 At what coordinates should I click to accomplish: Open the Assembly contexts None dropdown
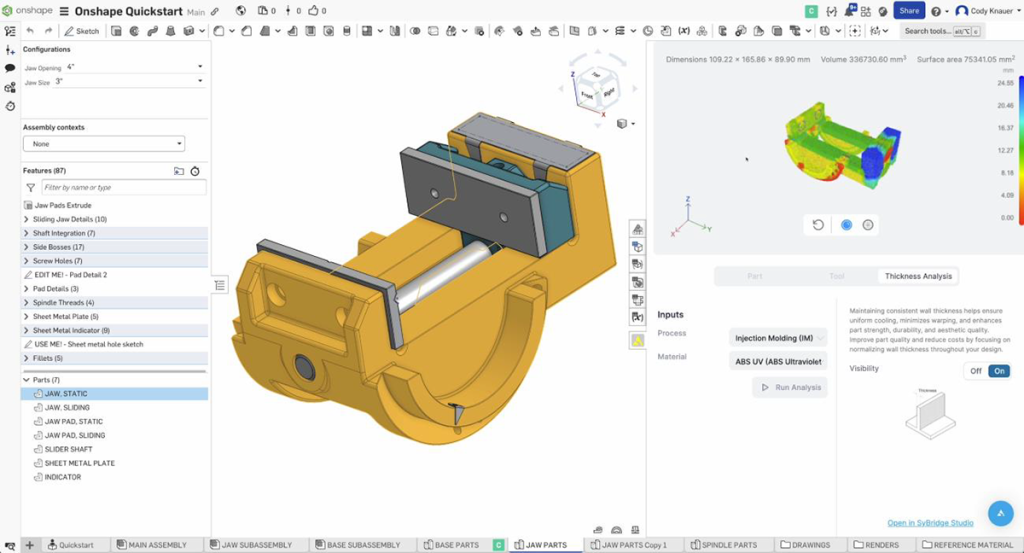tap(104, 144)
